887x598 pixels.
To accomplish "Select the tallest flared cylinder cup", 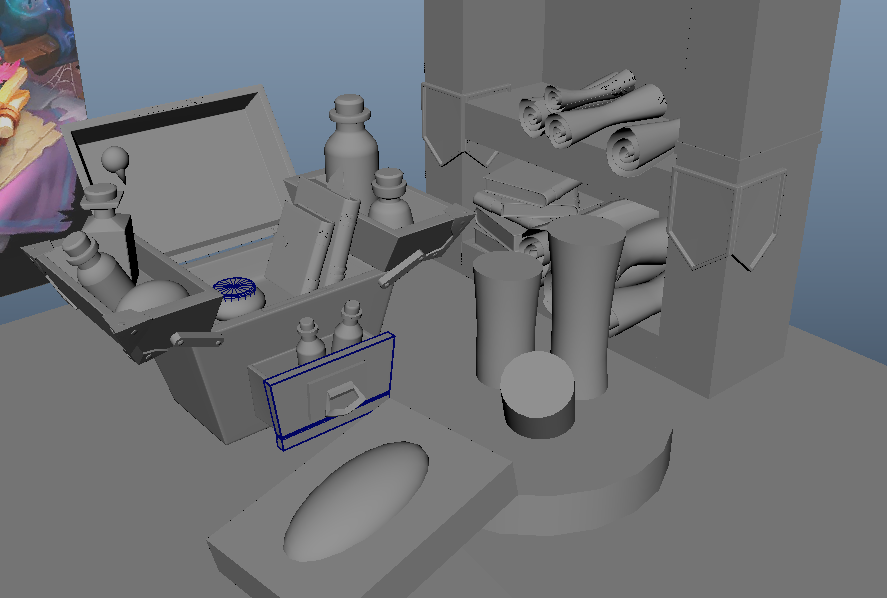I will pyautogui.click(x=585, y=306).
